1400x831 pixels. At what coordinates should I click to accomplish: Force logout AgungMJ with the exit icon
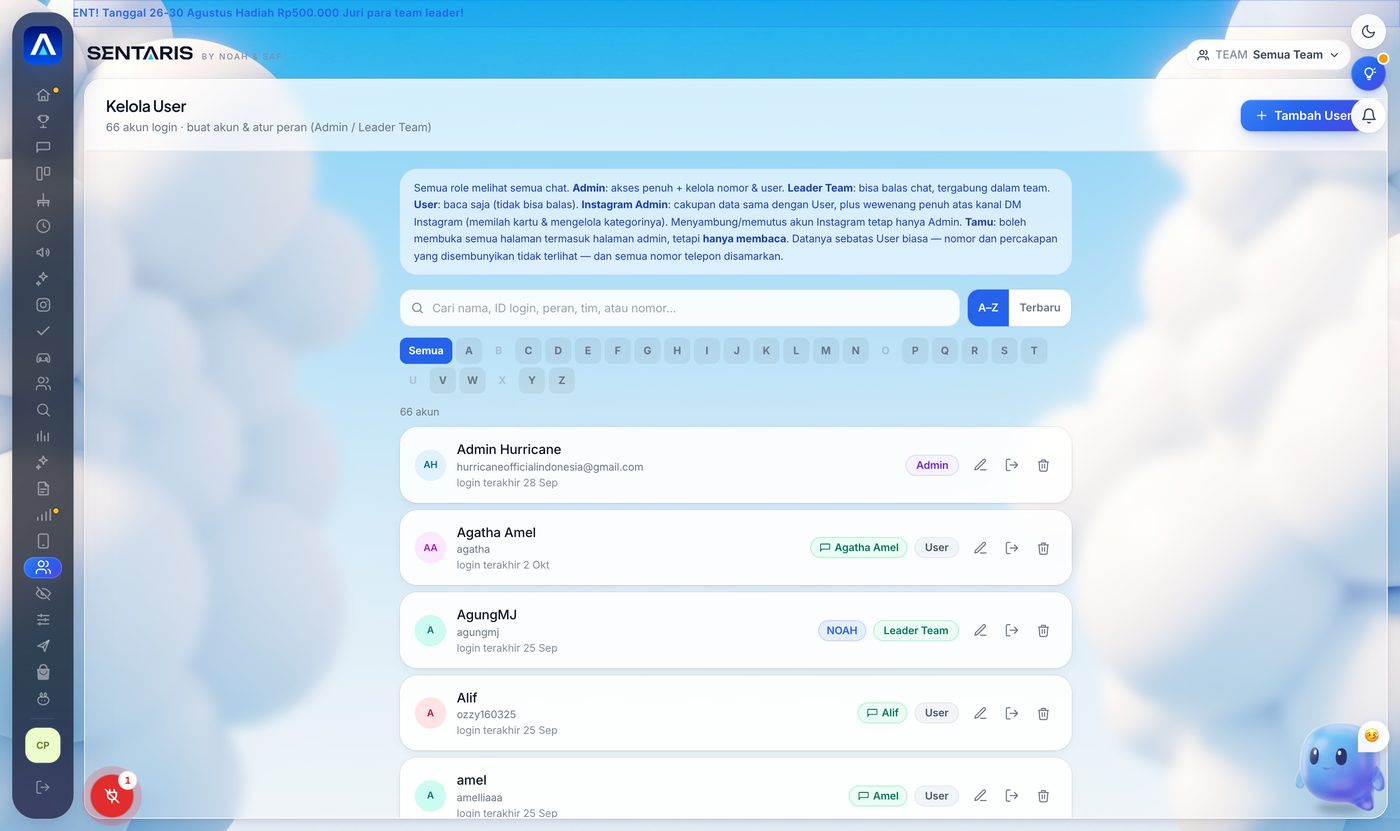(1012, 630)
